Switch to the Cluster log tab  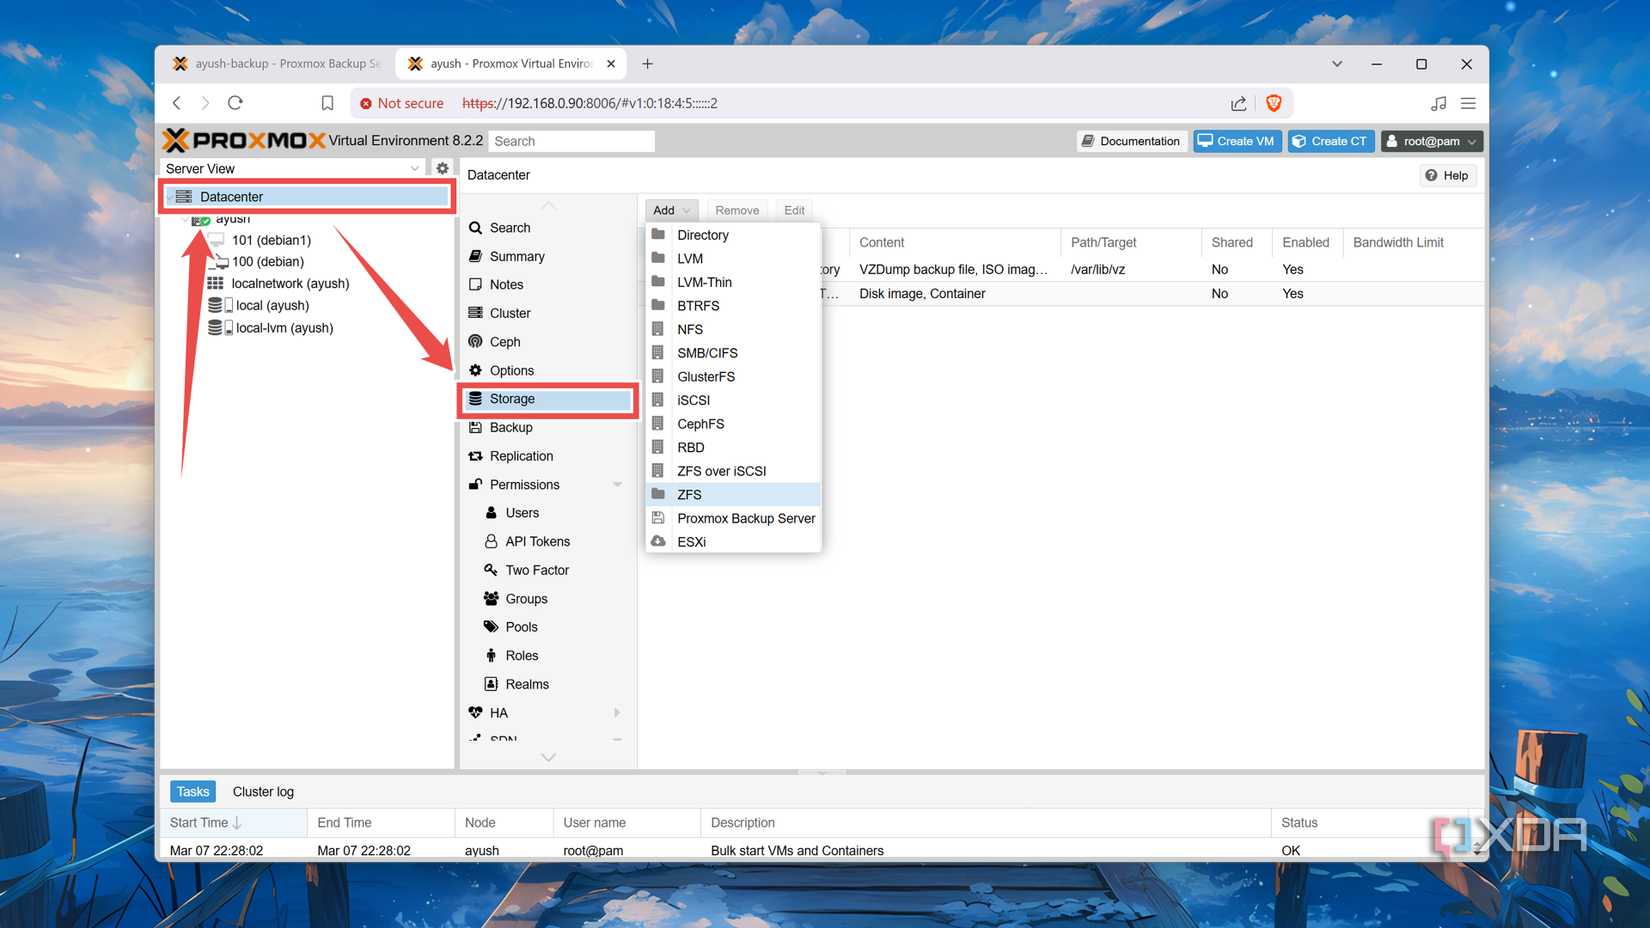263,791
